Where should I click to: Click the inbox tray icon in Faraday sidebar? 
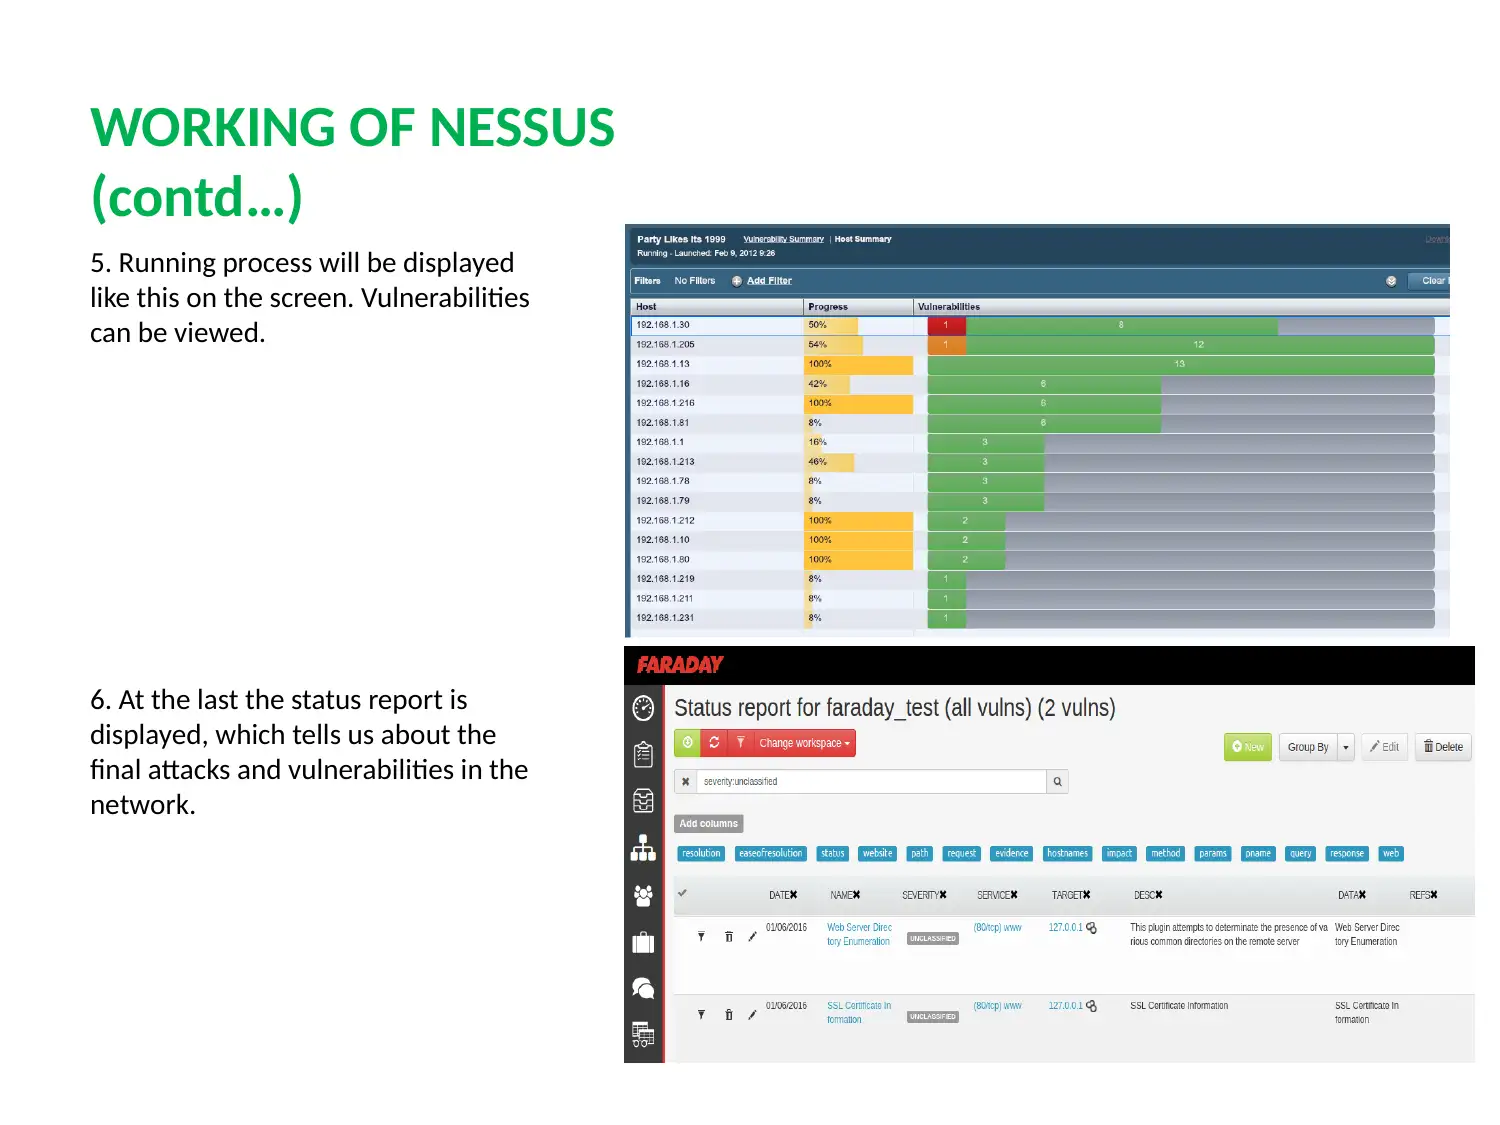pyautogui.click(x=643, y=801)
